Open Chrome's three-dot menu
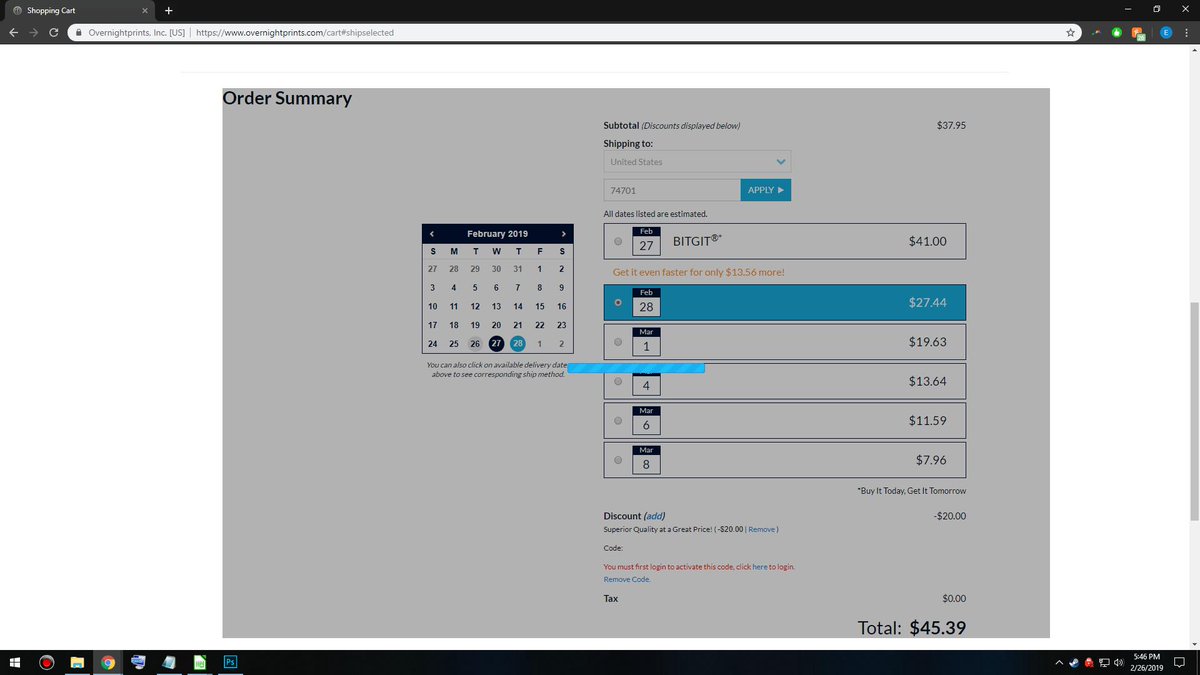Image resolution: width=1200 pixels, height=675 pixels. coord(1187,32)
